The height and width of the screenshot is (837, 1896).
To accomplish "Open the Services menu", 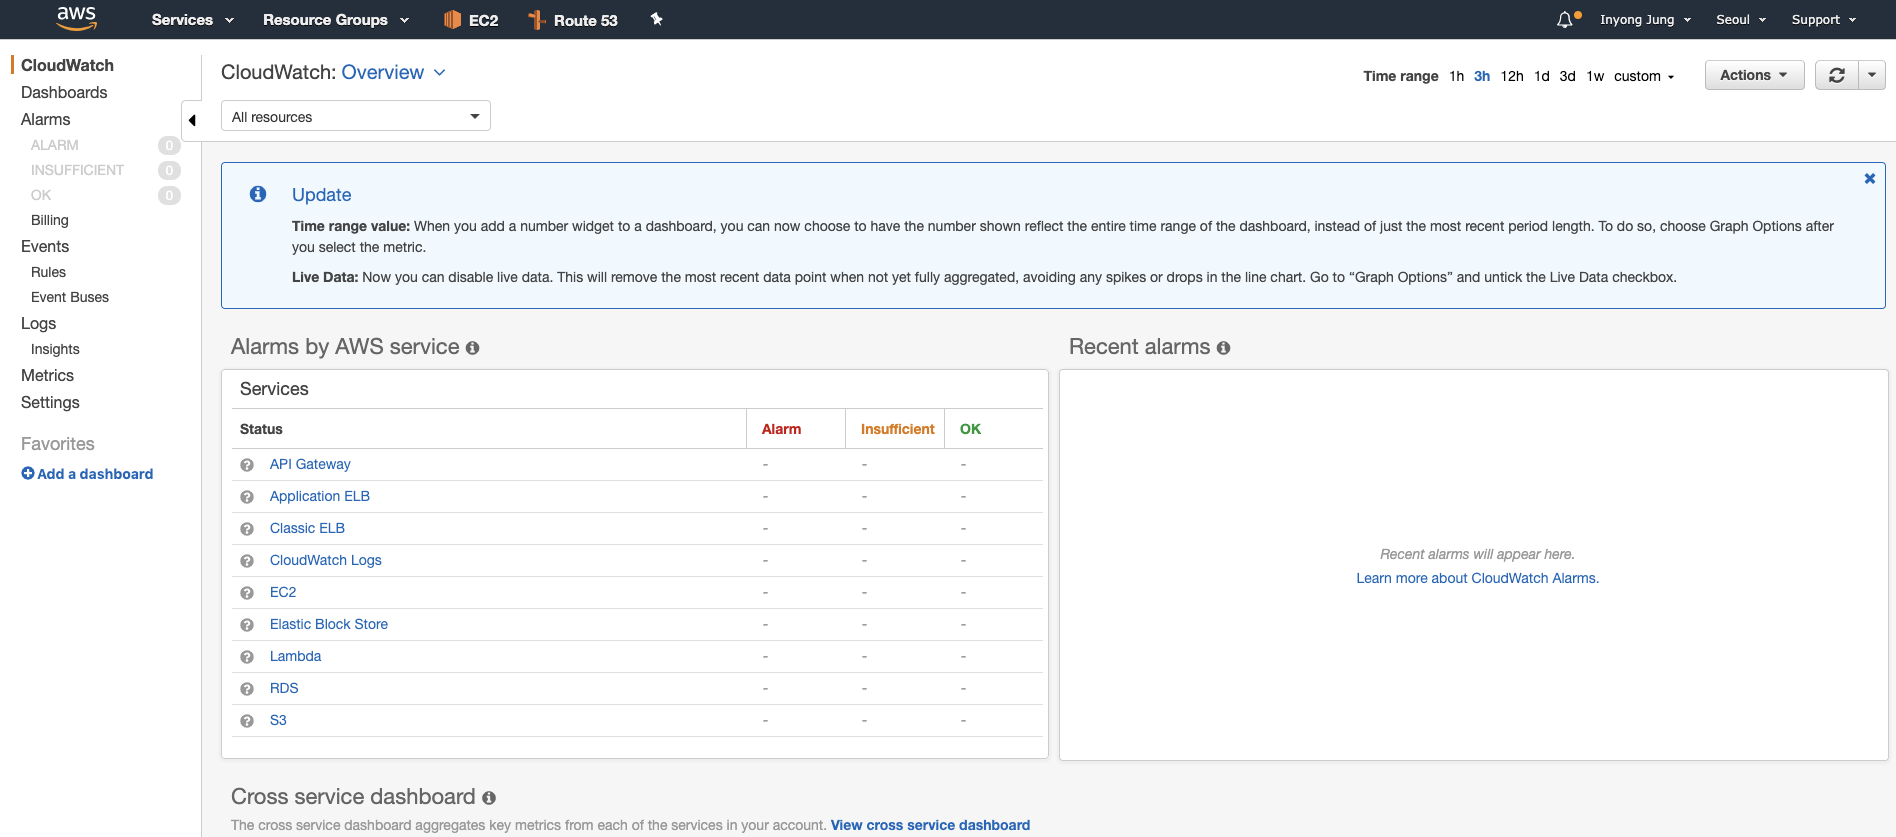I will coord(192,20).
